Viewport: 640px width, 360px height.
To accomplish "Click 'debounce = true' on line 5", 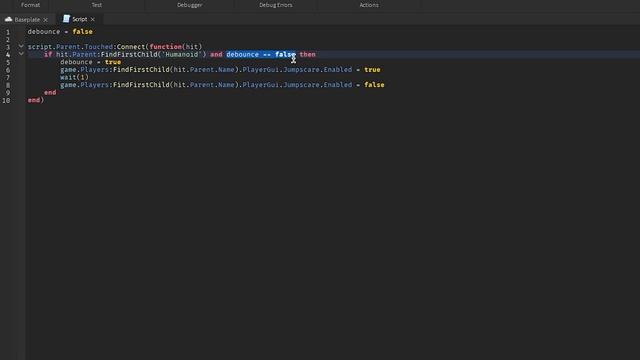I will point(91,62).
